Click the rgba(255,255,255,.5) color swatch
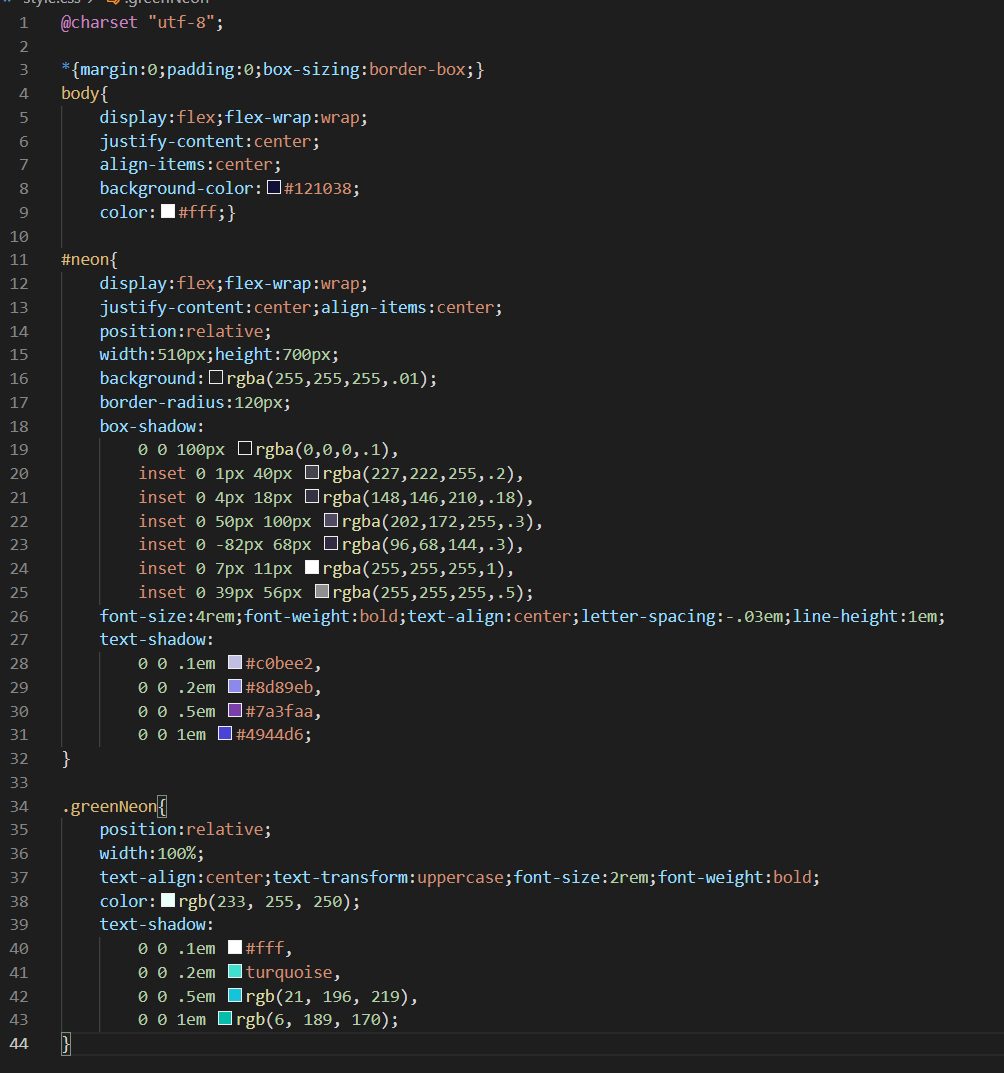The height and width of the screenshot is (1073, 1004). [321, 592]
